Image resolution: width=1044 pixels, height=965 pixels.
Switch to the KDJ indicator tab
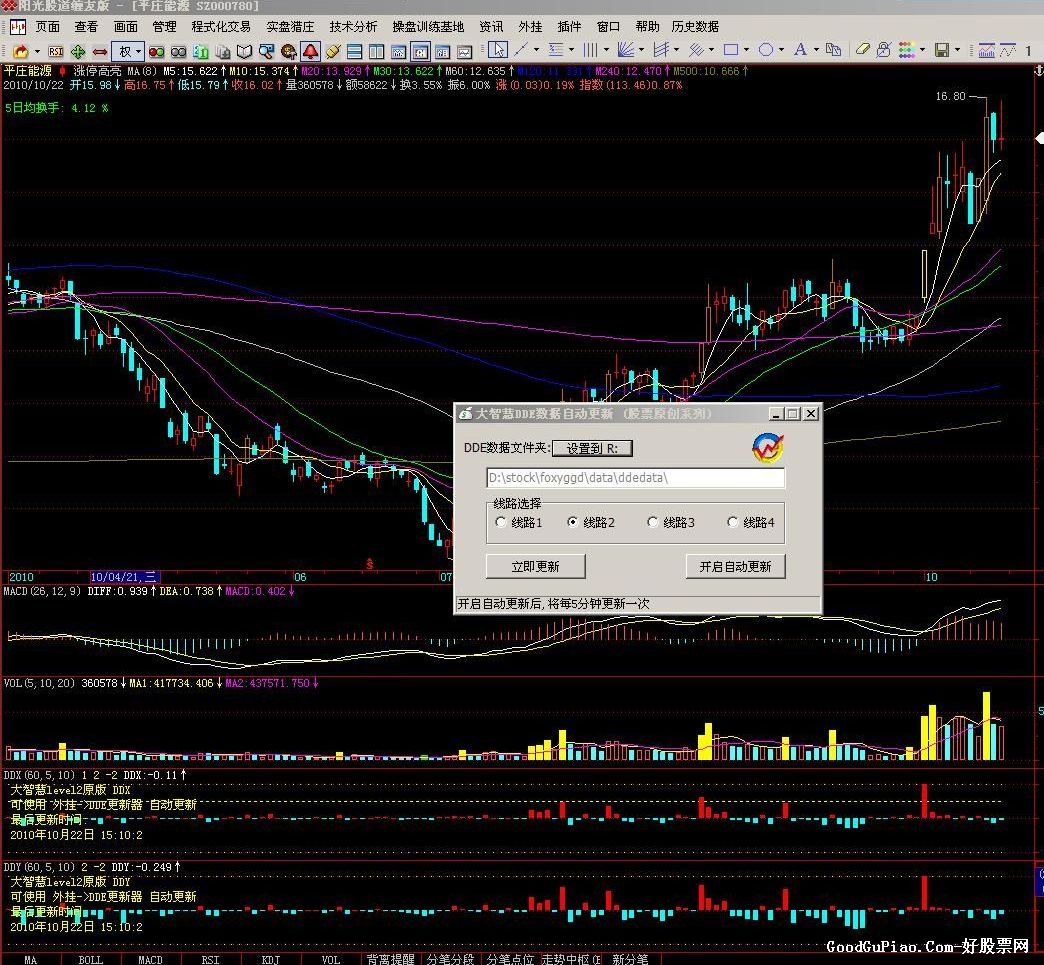(x=270, y=960)
